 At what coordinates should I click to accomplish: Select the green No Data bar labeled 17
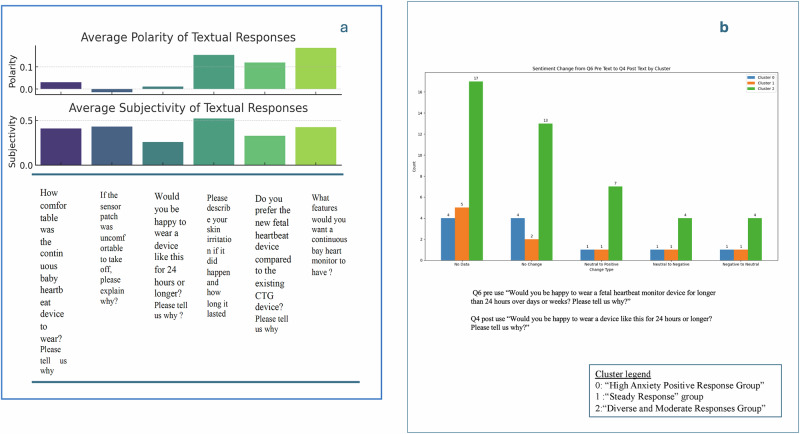point(476,171)
